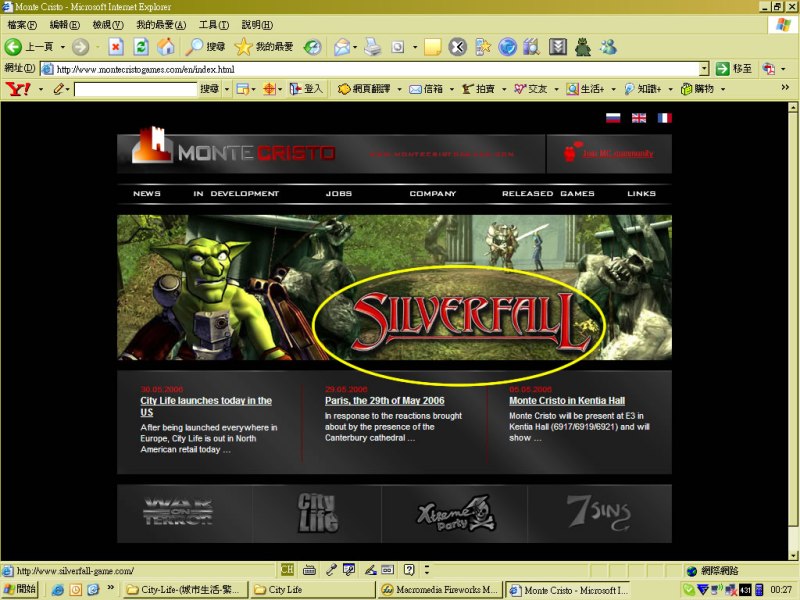This screenshot has height=600, width=800.
Task: Click the CH input language indicator
Action: pos(287,570)
